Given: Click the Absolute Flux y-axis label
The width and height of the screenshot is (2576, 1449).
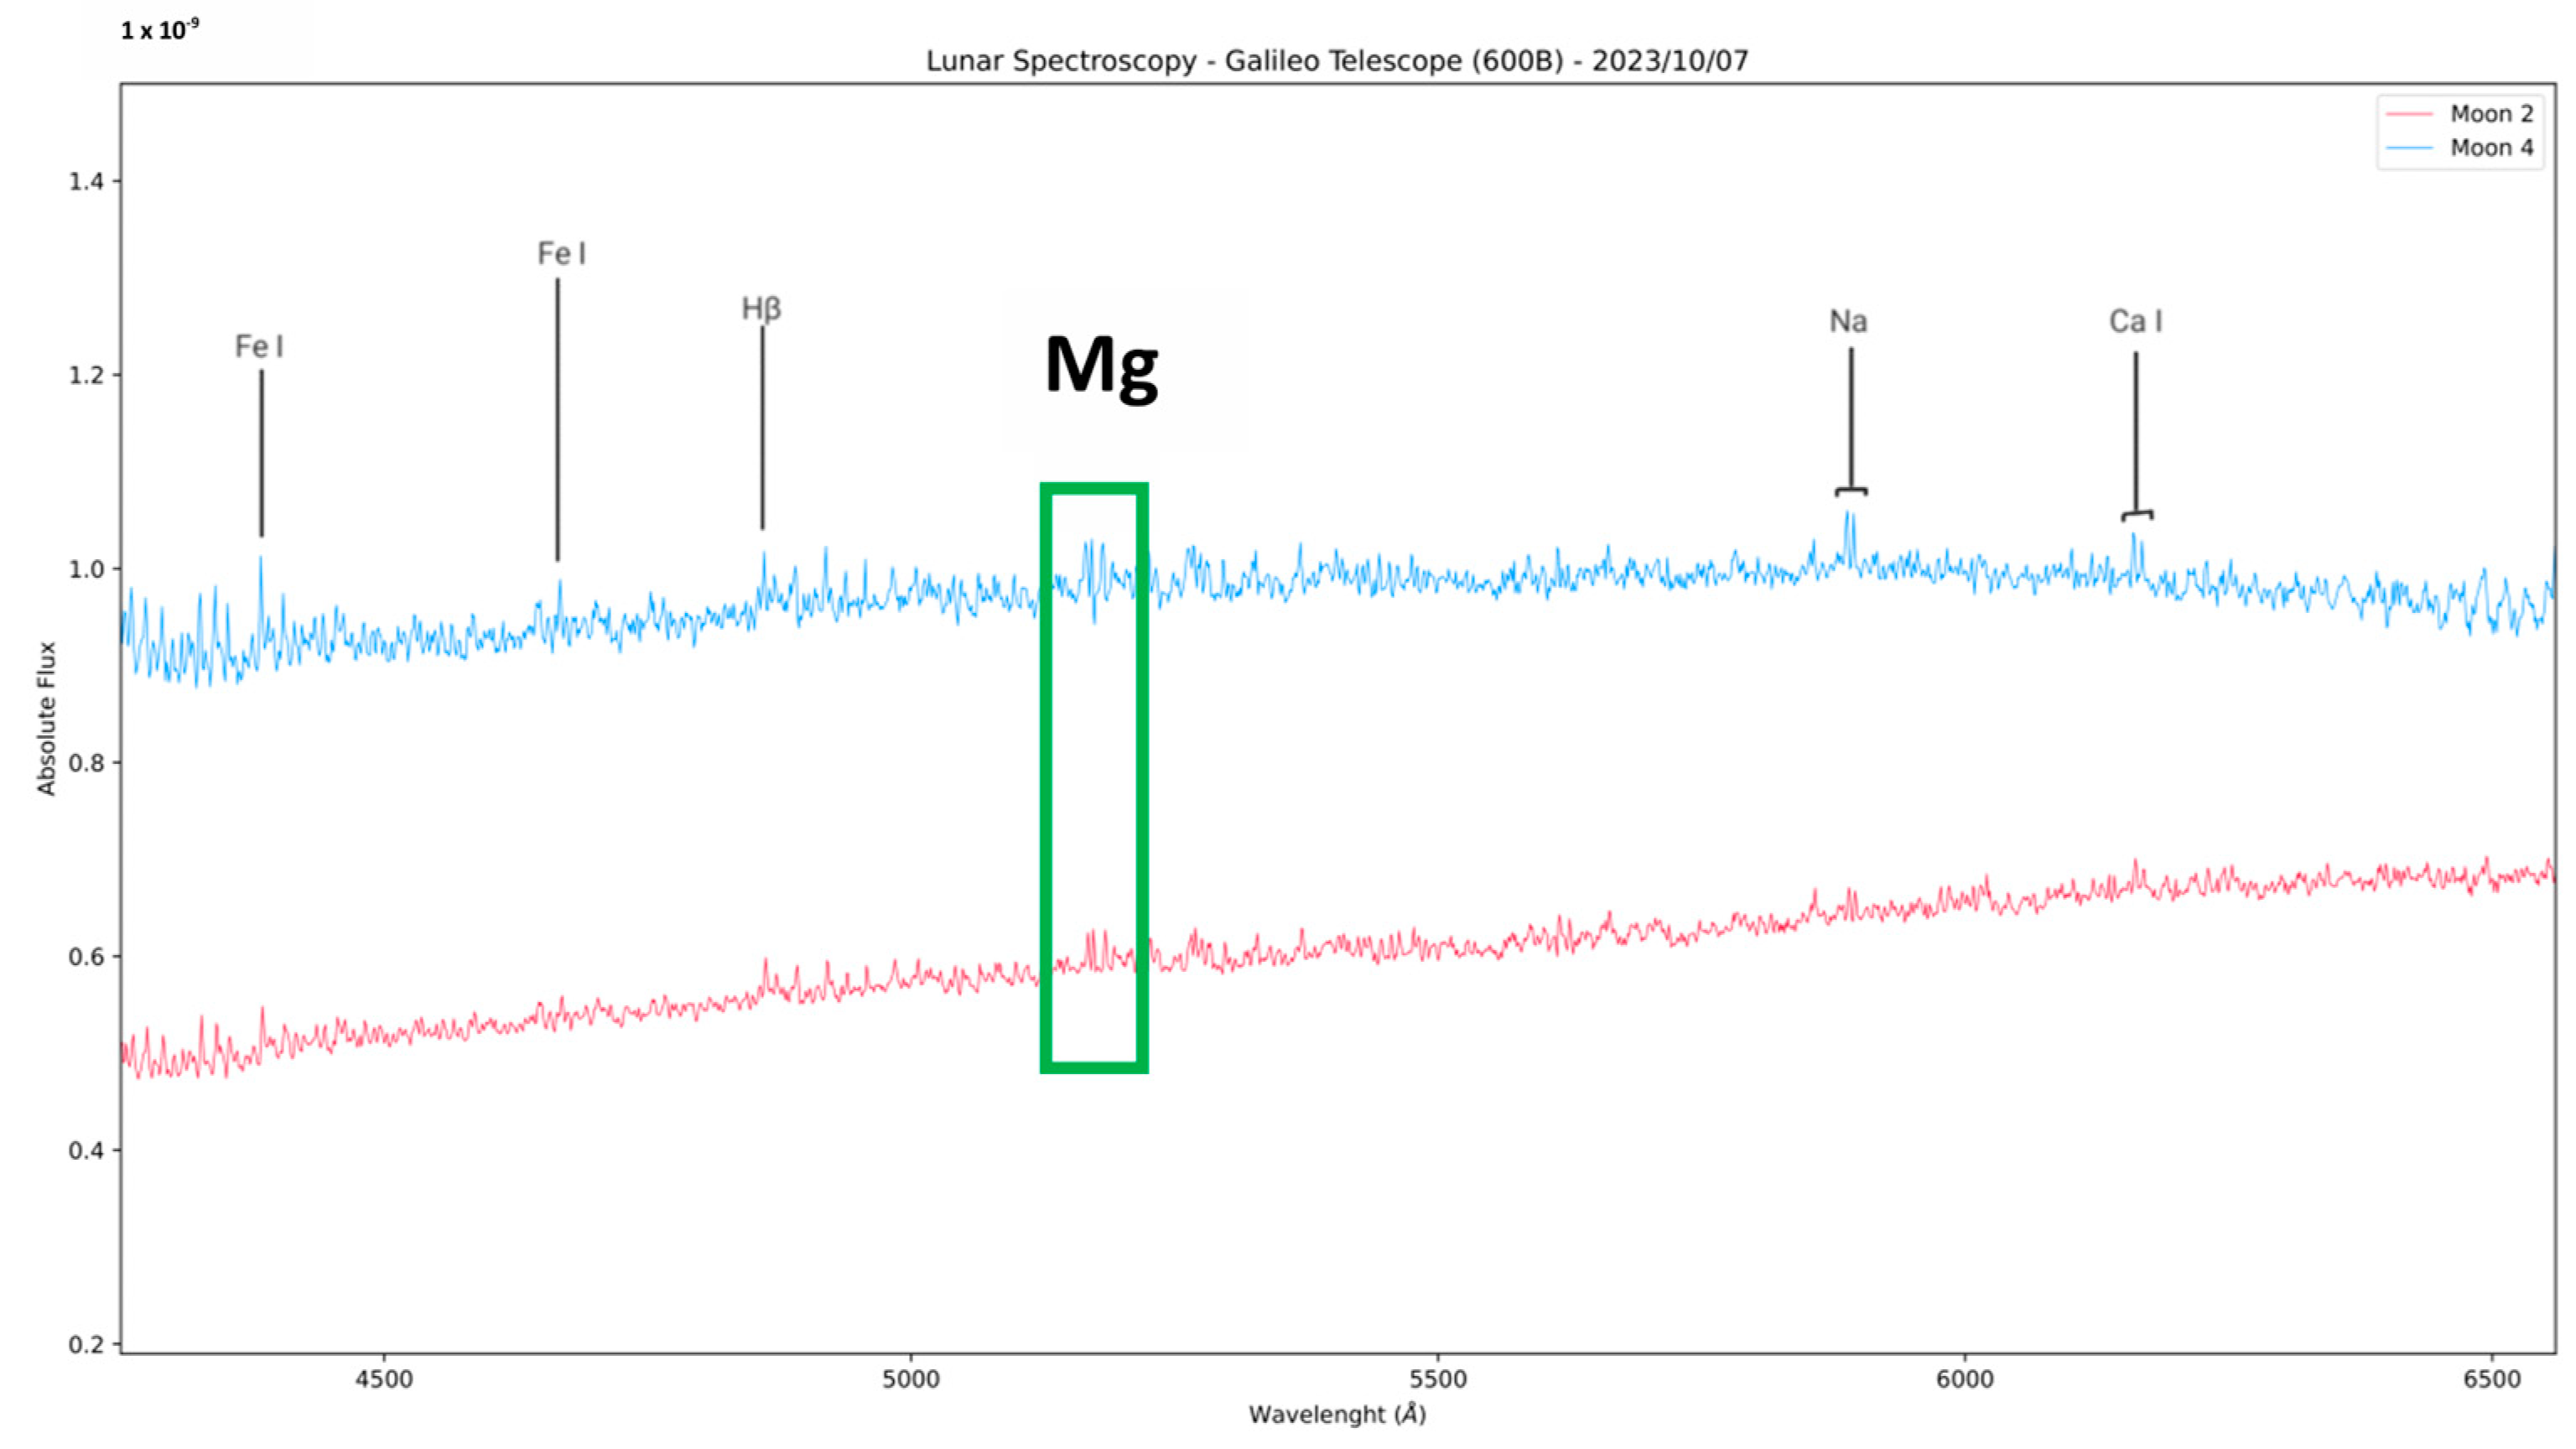Looking at the screenshot, I should point(46,718).
